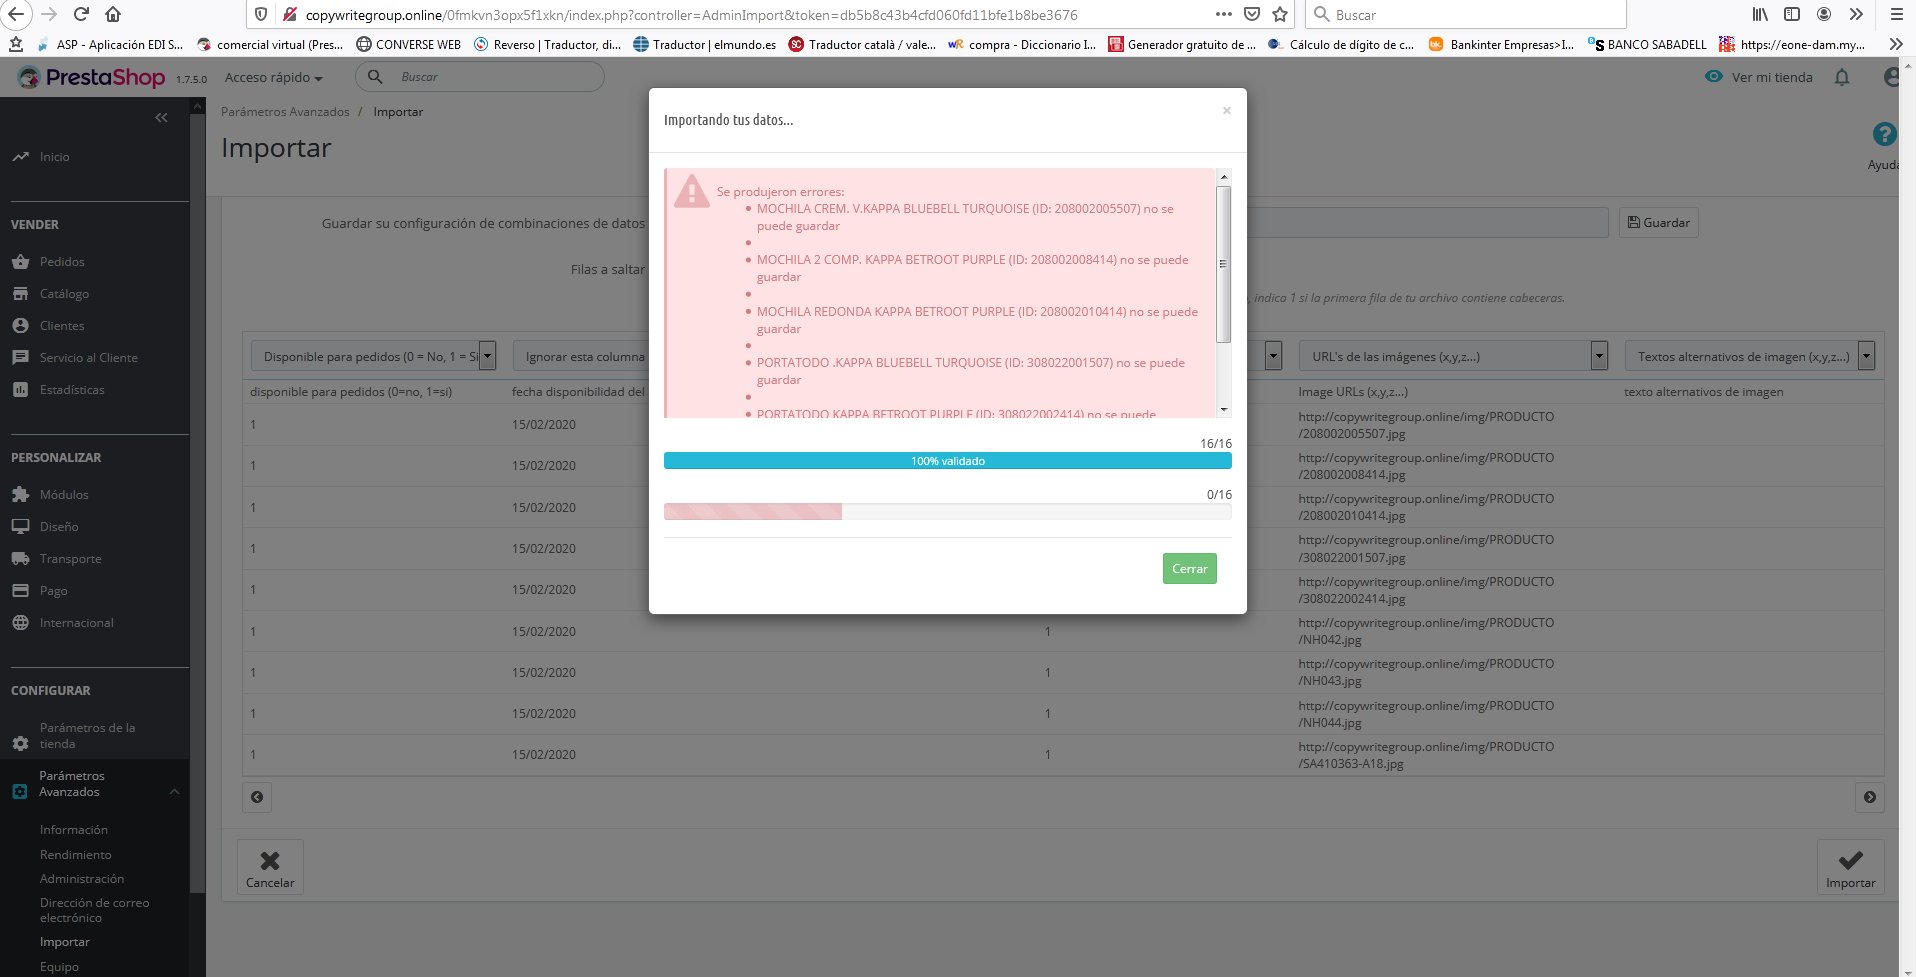Click the '100% validado' progress bar
This screenshot has width=1916, height=977.
[x=948, y=461]
